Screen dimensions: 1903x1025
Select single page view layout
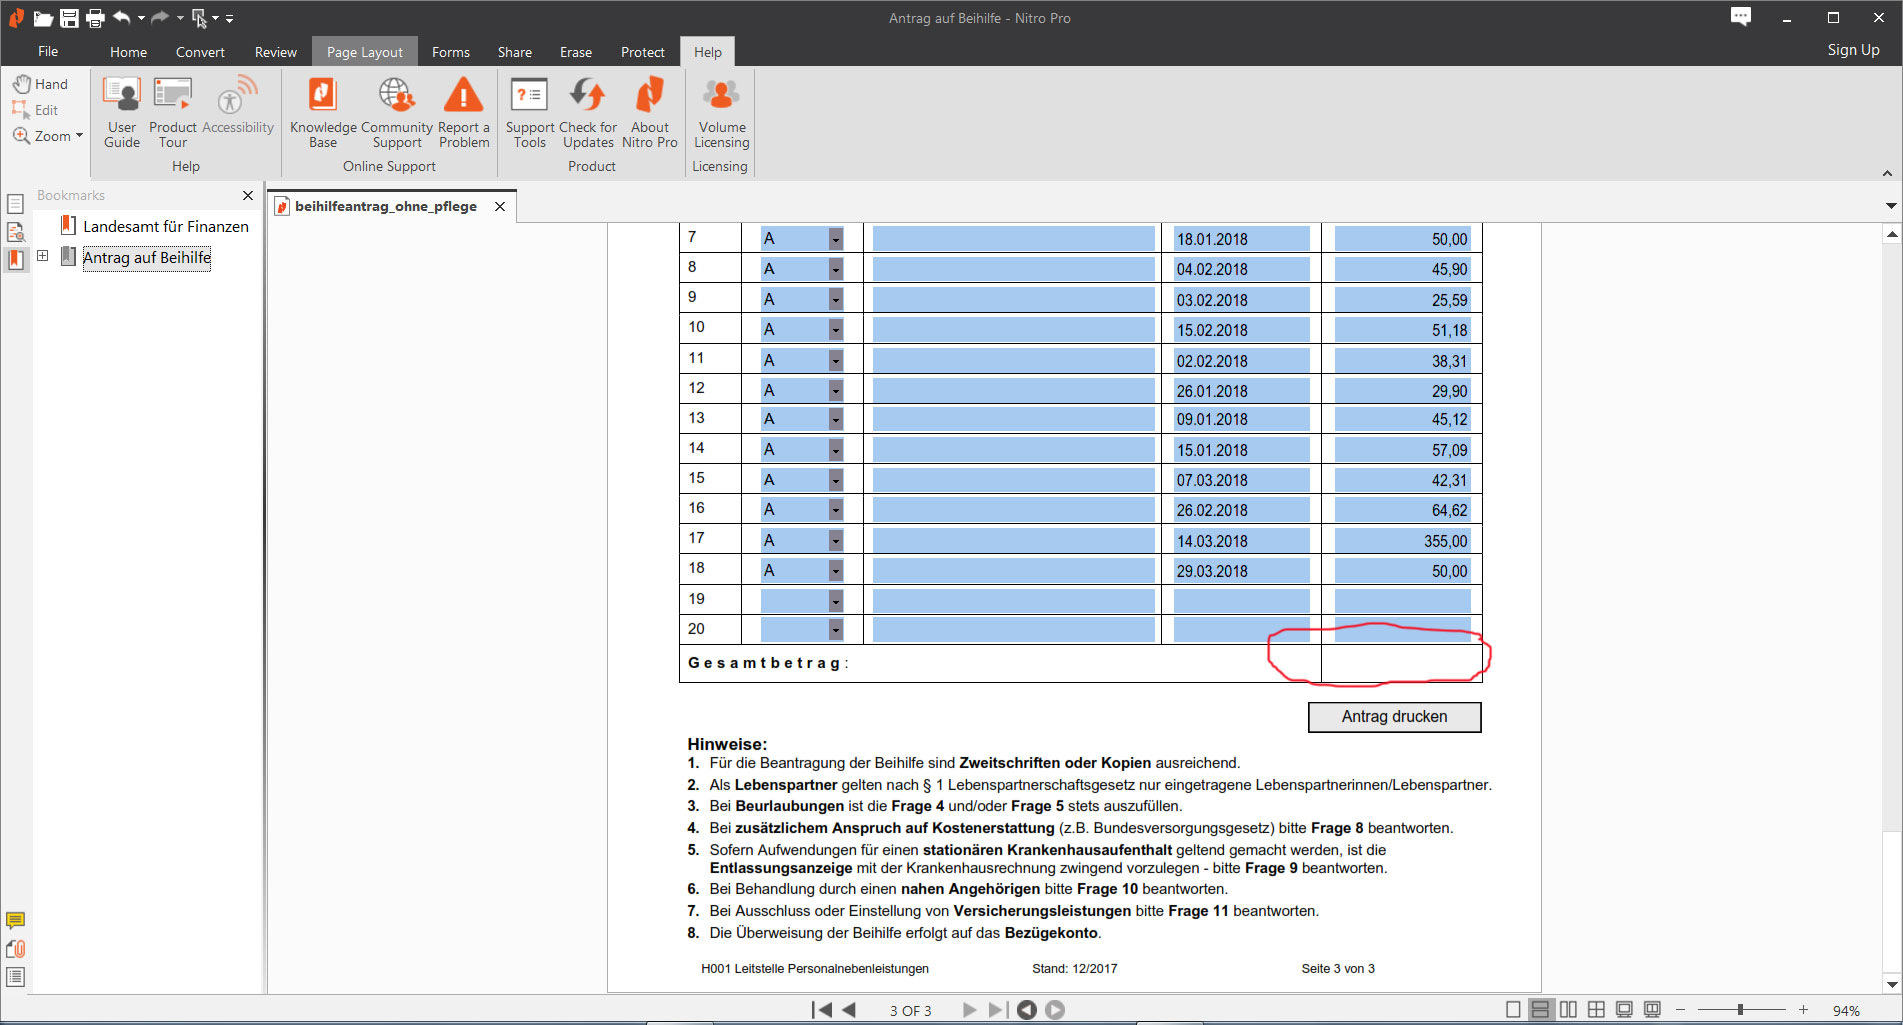[1513, 1010]
